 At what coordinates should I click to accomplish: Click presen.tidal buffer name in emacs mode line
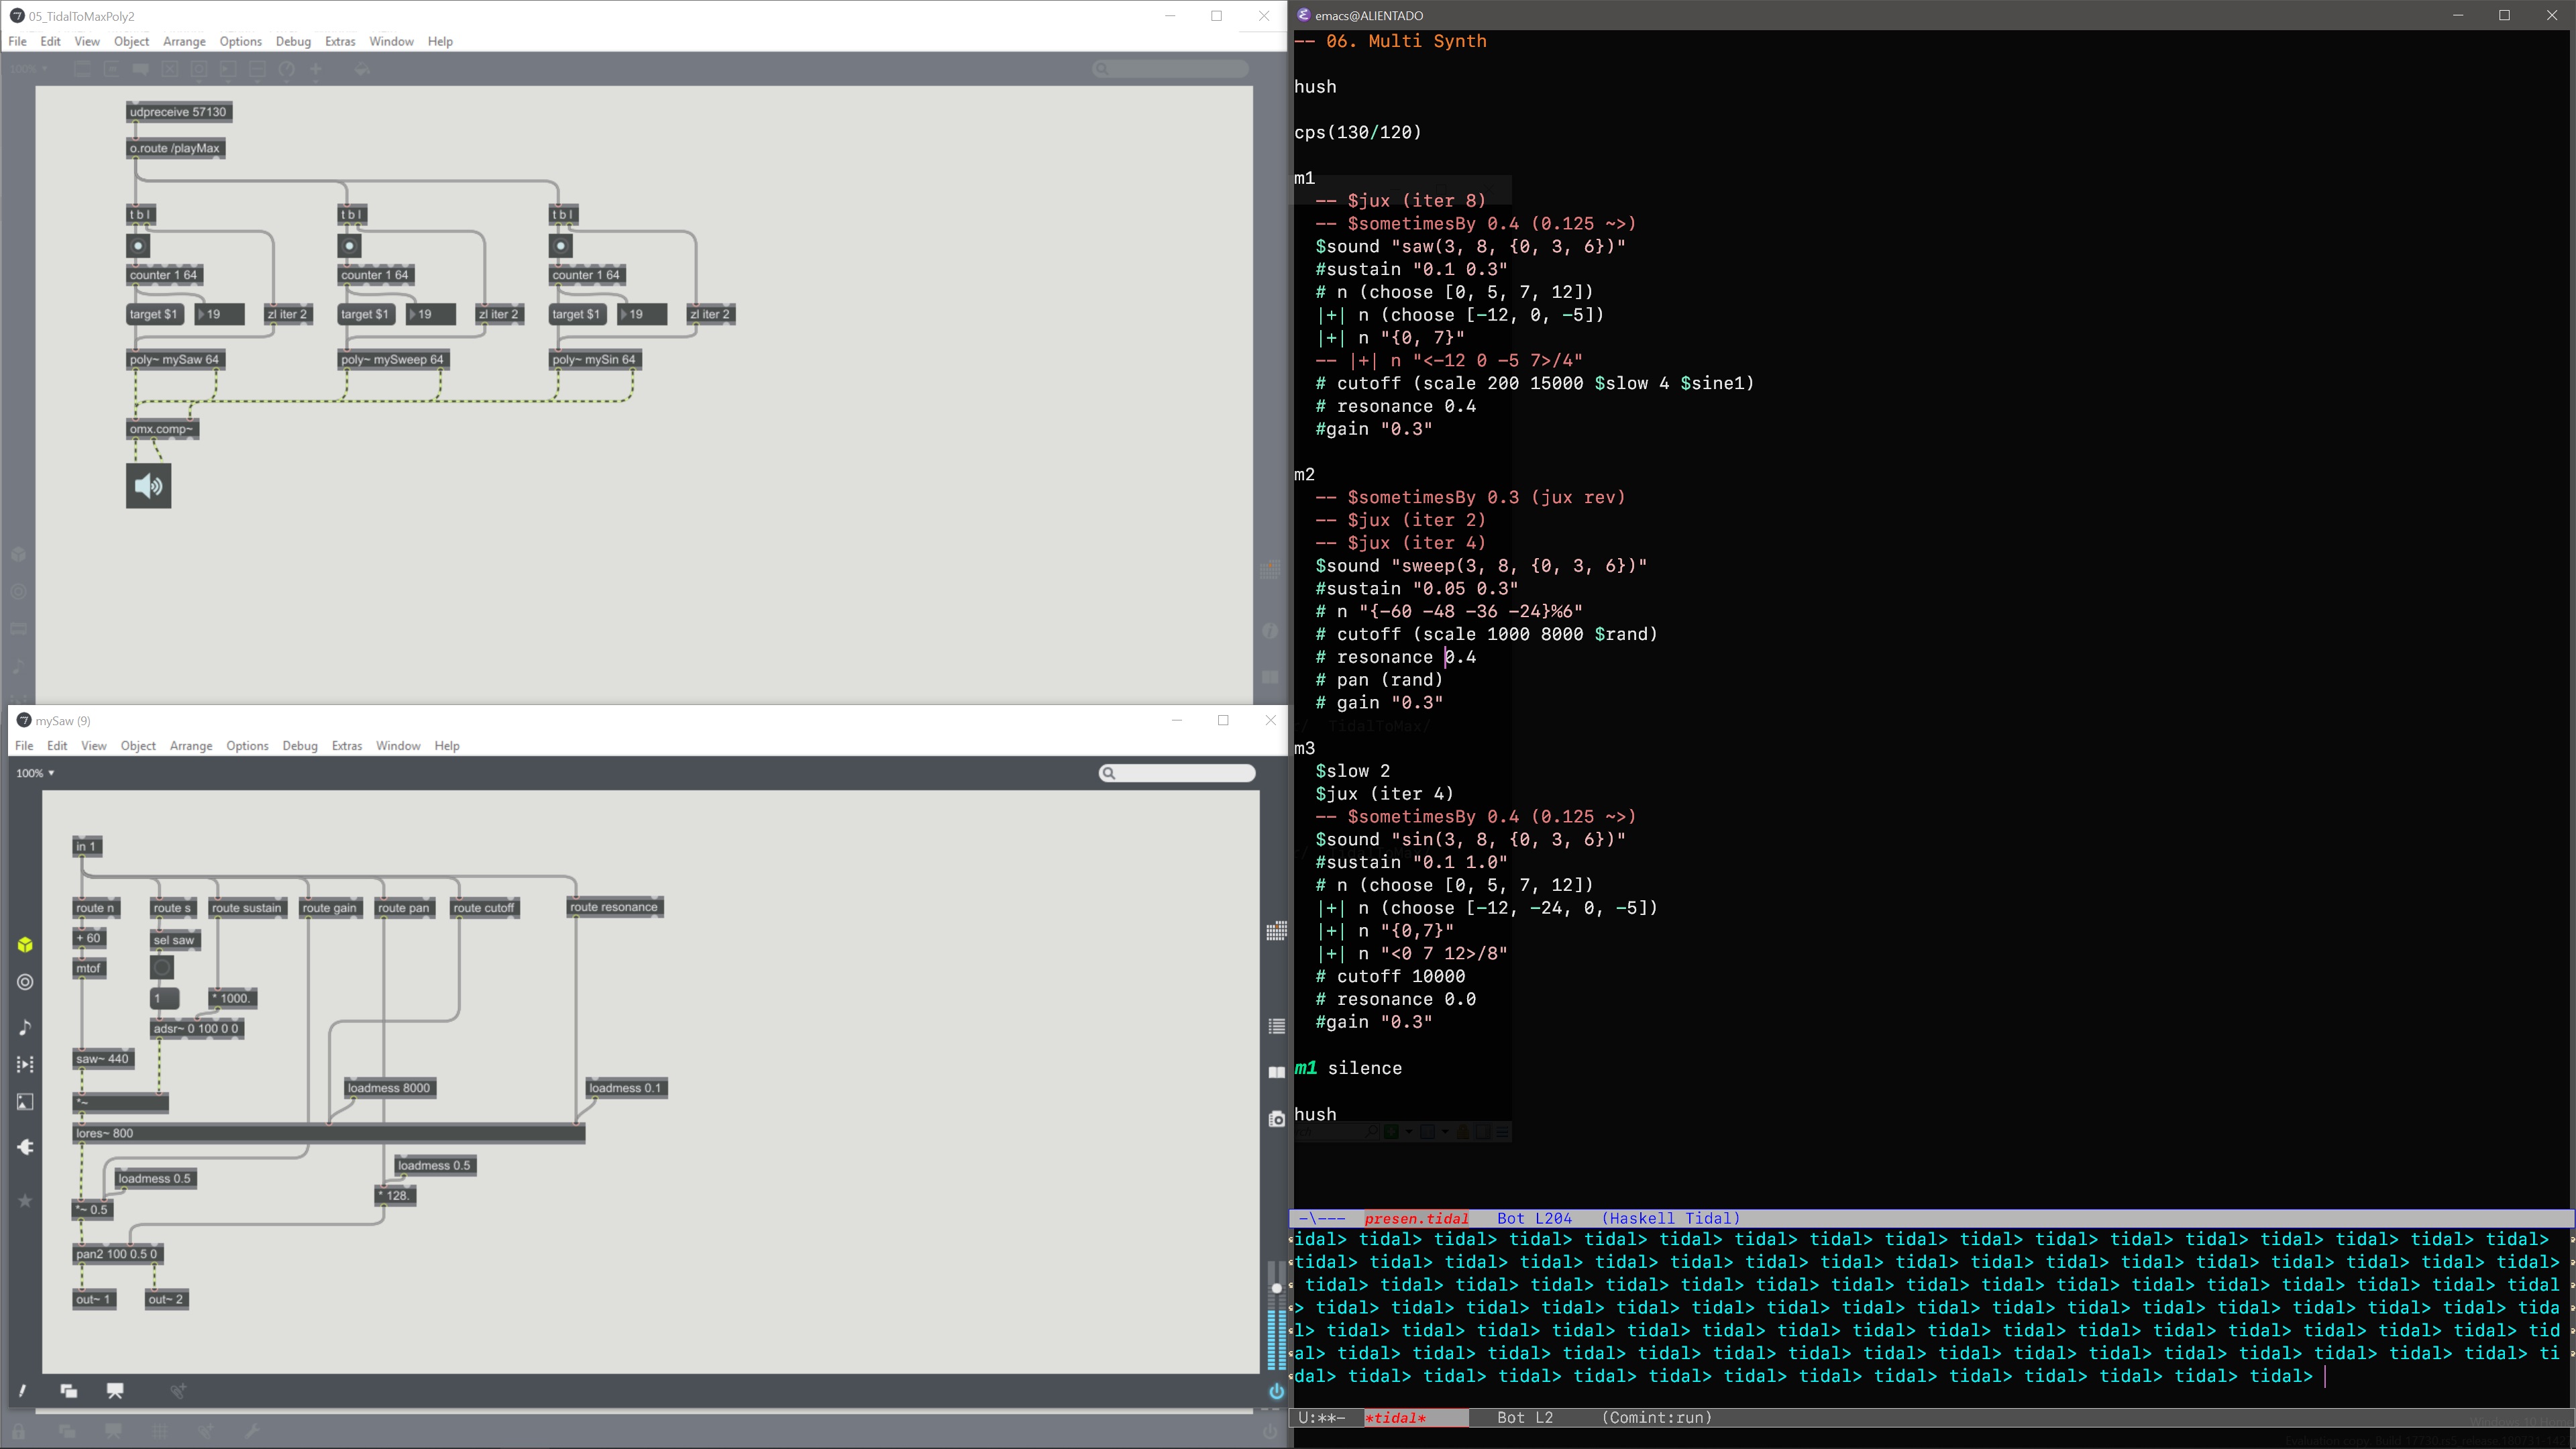point(1416,1218)
